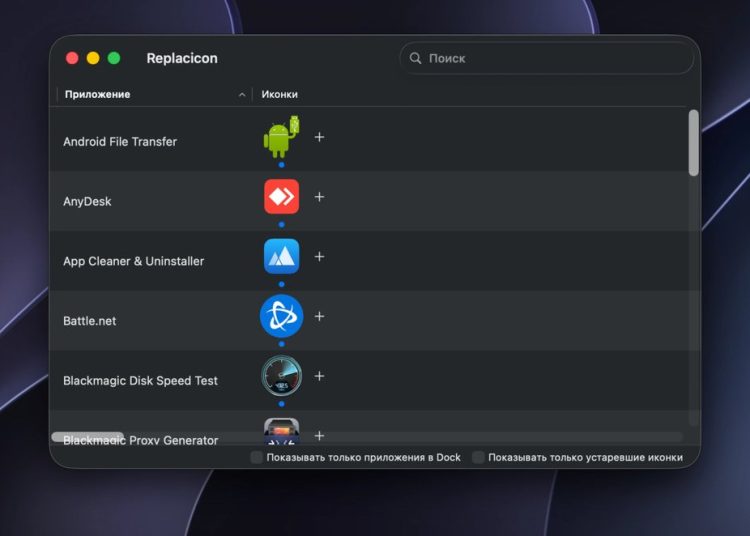Screen dimensions: 750x536
Task: Select the Blackmagic Disk Speed Test icon
Action: 281,376
